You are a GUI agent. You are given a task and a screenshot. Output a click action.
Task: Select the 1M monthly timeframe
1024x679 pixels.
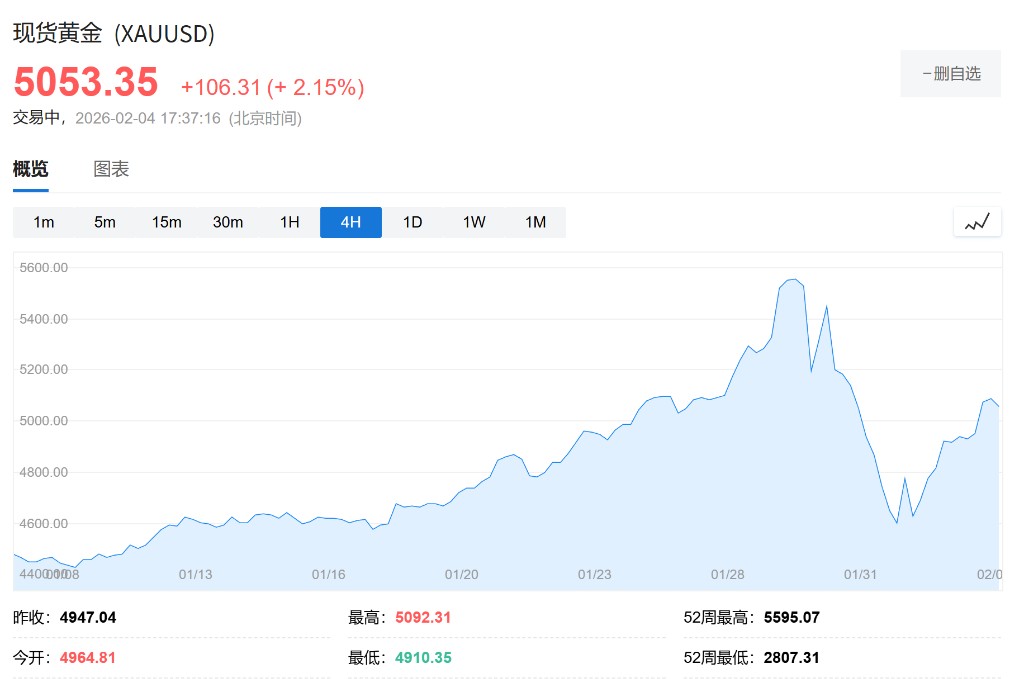tap(536, 222)
